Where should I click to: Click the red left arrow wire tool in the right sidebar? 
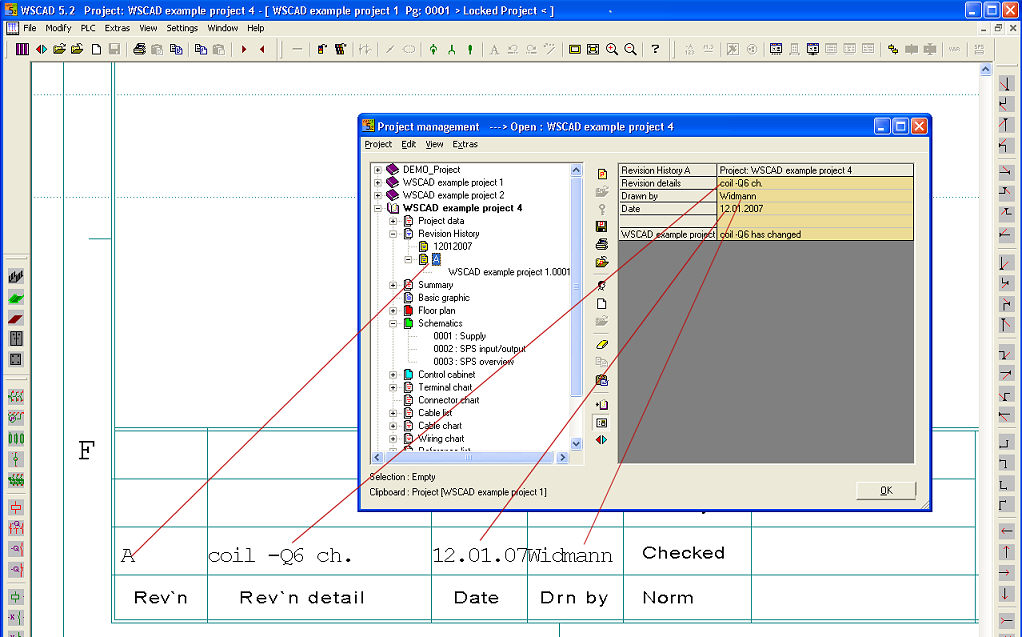point(1006,531)
